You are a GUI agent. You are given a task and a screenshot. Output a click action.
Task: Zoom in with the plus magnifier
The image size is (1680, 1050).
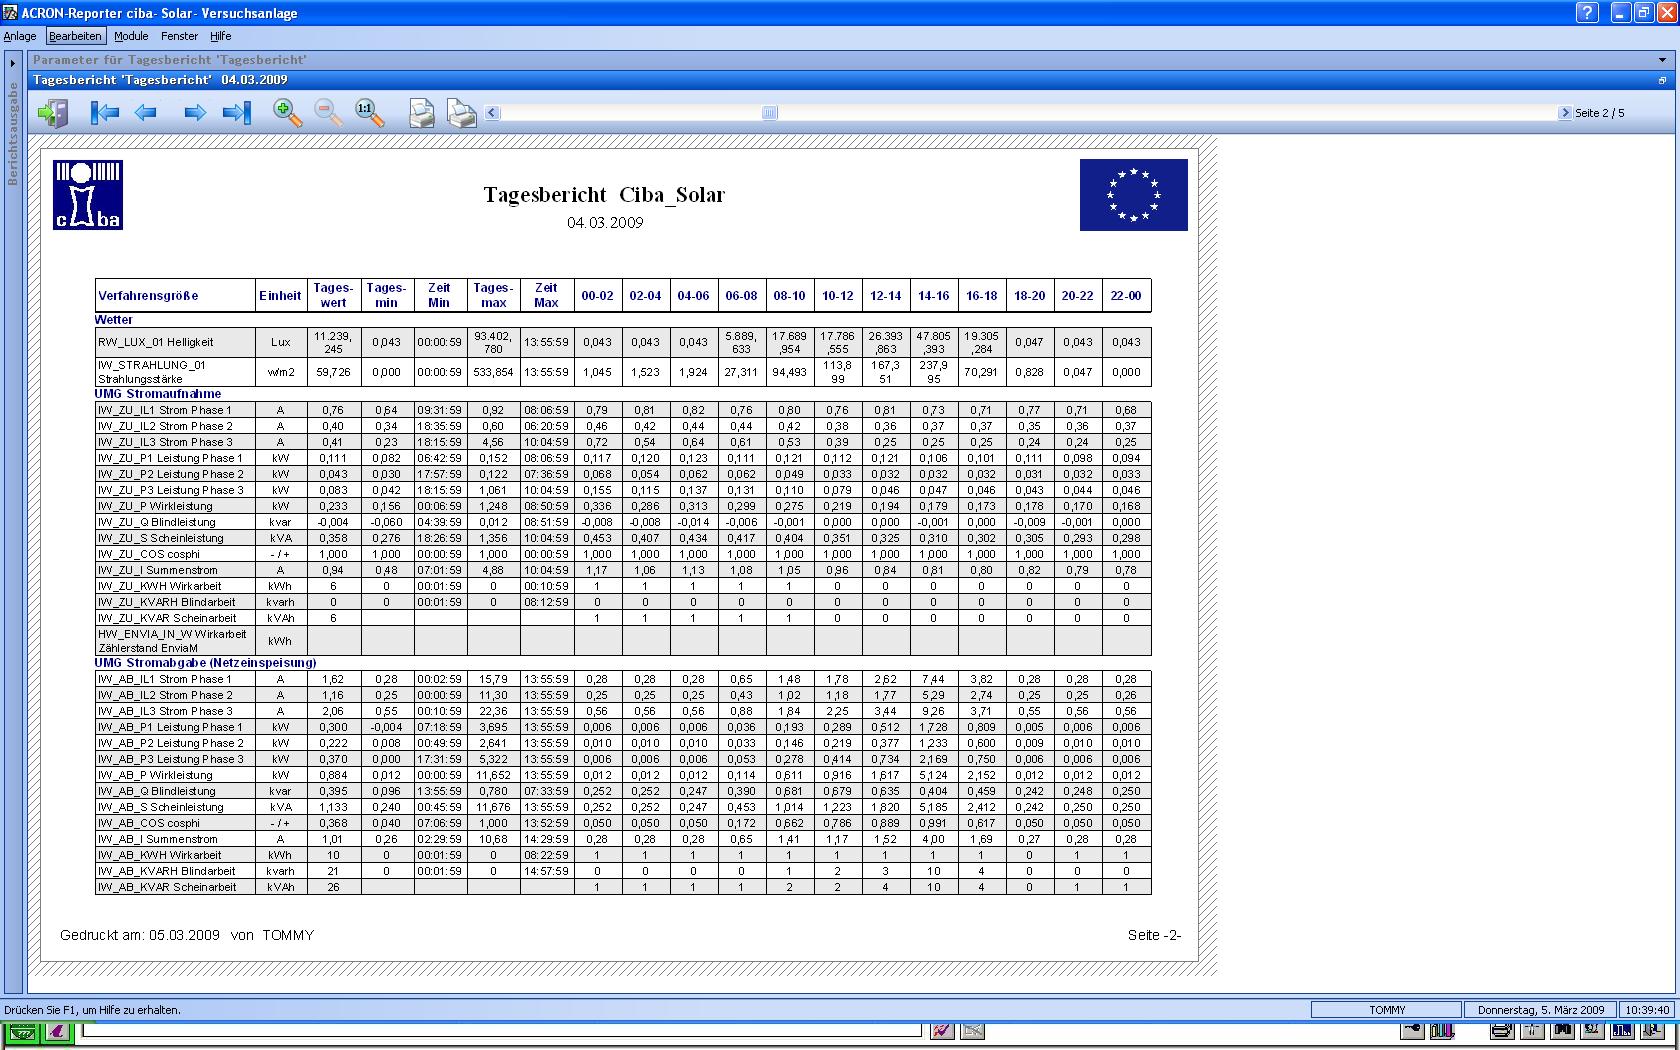[288, 113]
